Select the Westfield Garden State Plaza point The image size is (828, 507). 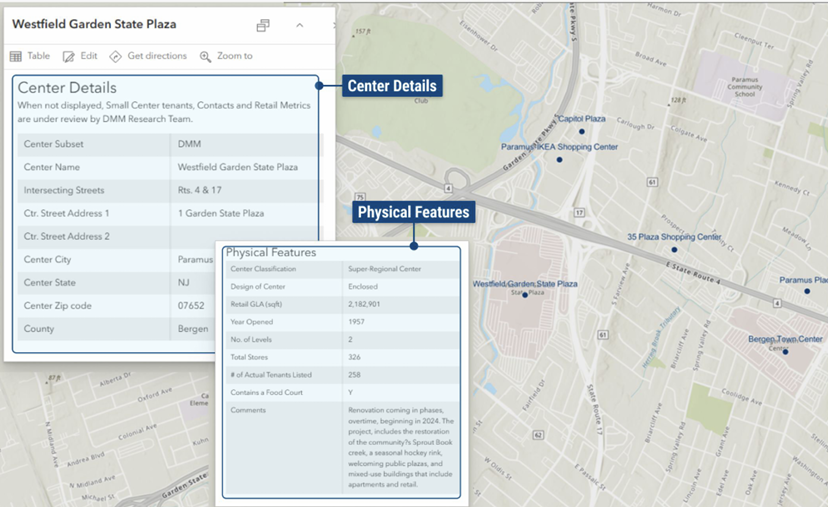tap(525, 295)
